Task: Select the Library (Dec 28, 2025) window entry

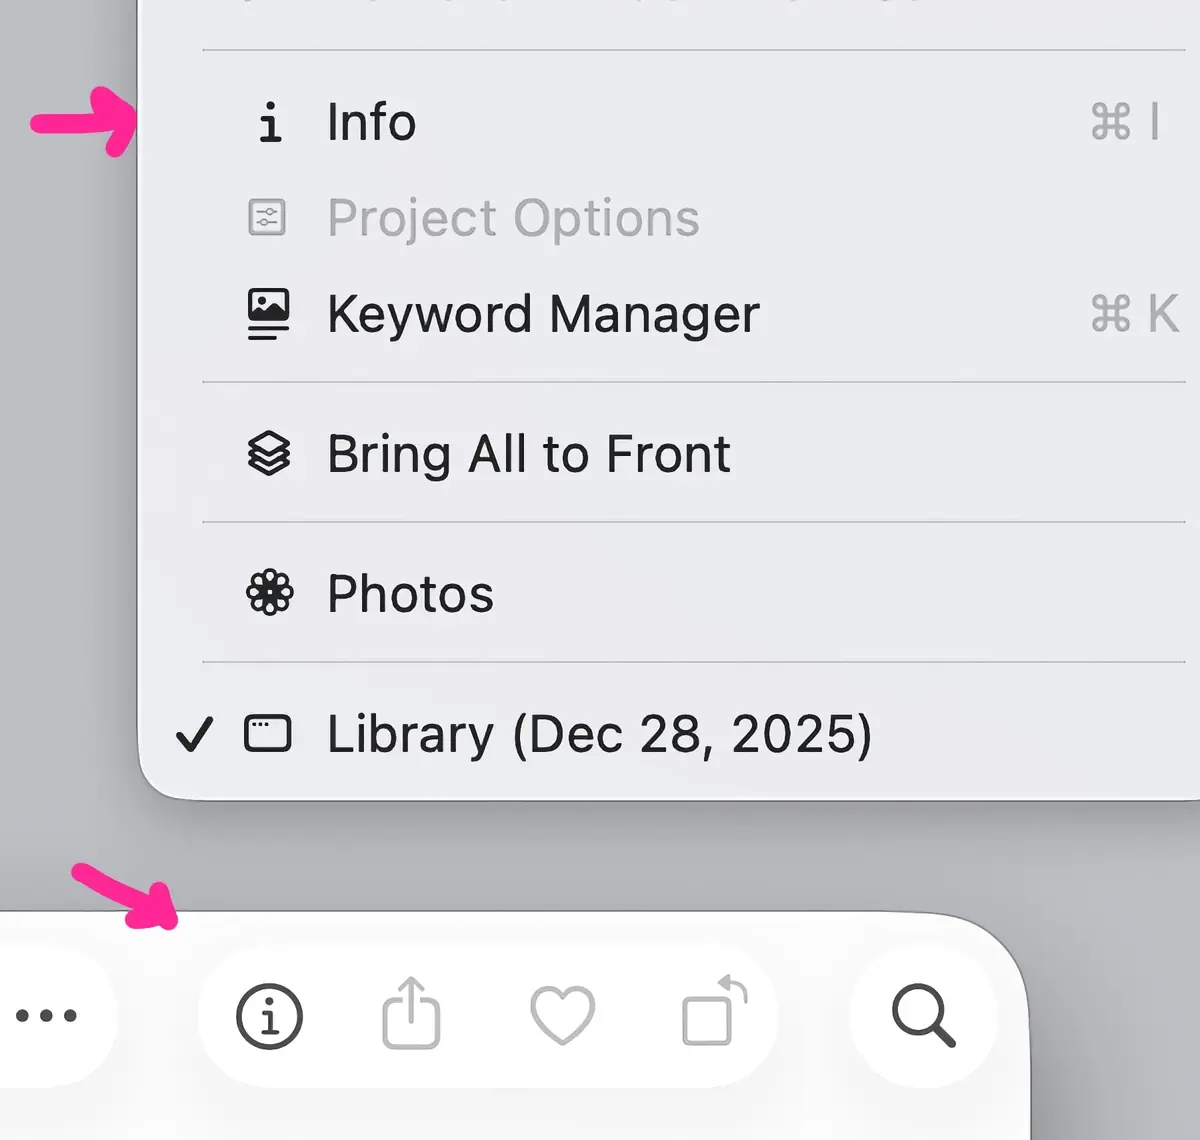Action: [x=599, y=733]
